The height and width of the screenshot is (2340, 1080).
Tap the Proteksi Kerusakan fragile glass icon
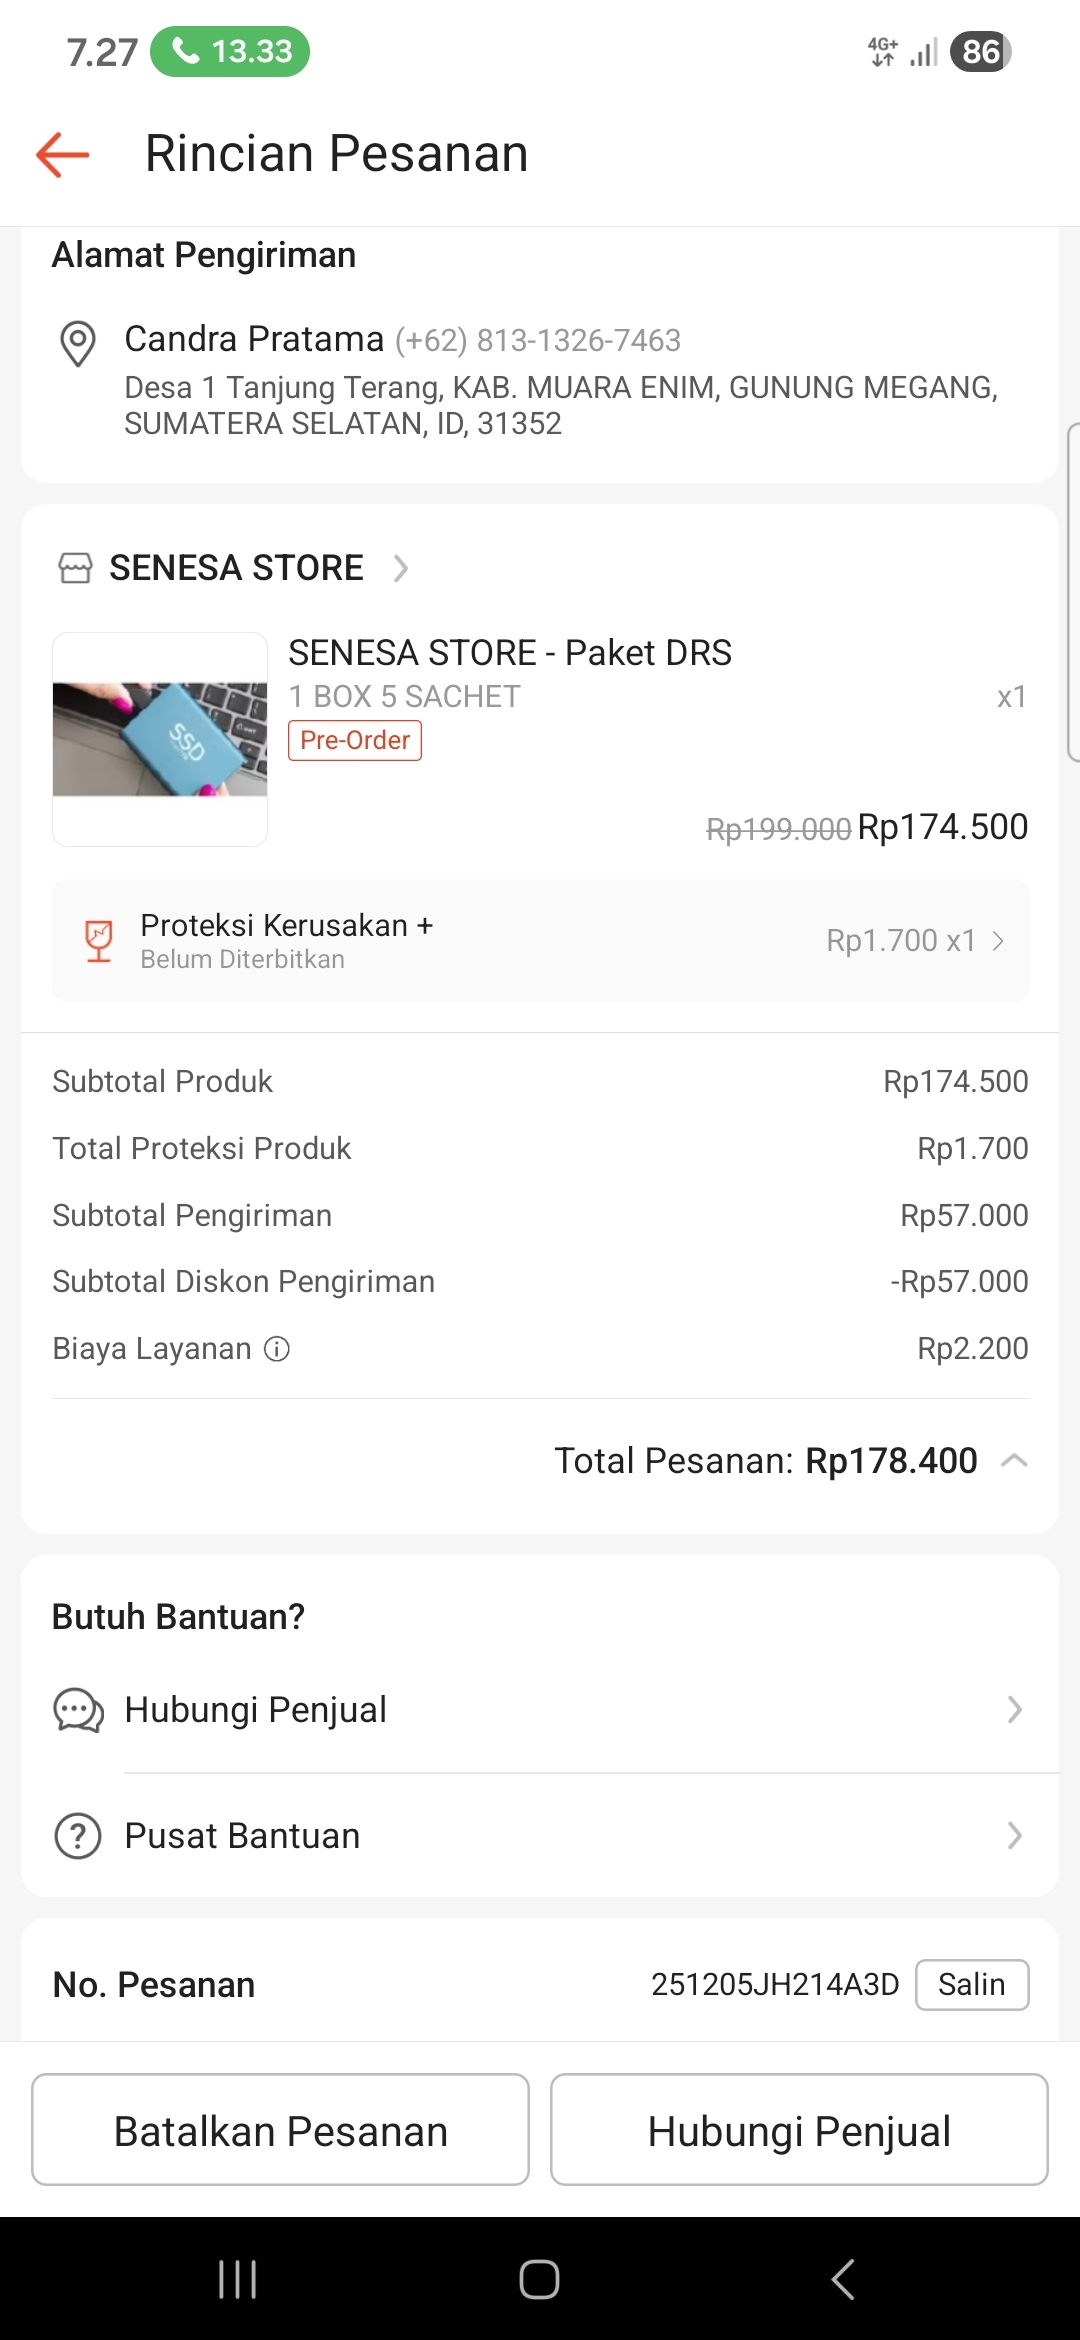tap(98, 941)
